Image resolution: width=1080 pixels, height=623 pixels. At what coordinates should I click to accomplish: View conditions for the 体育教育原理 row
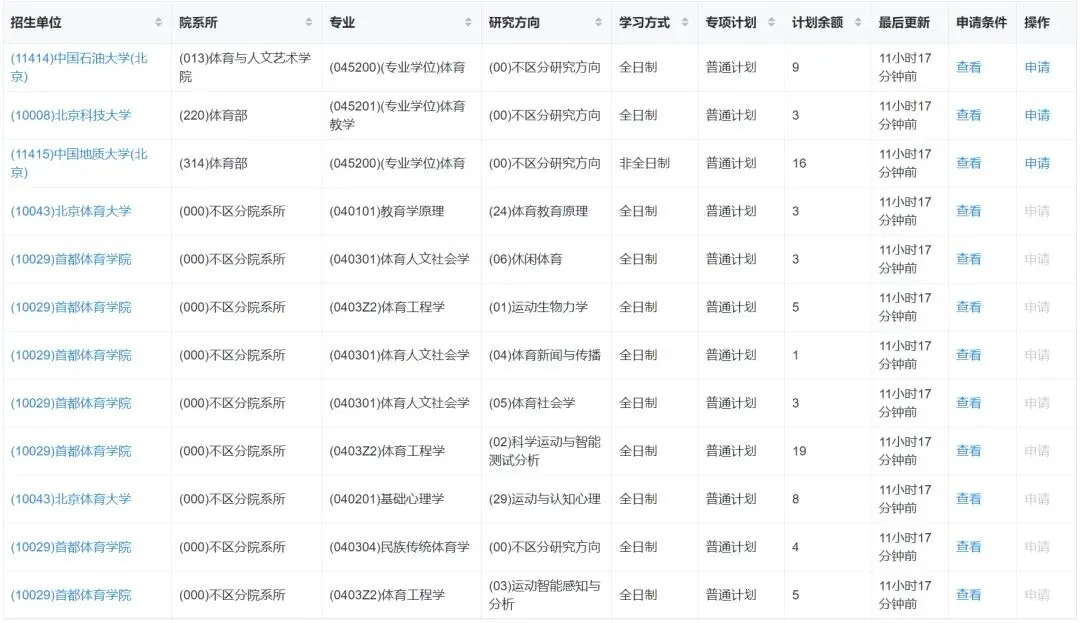968,211
